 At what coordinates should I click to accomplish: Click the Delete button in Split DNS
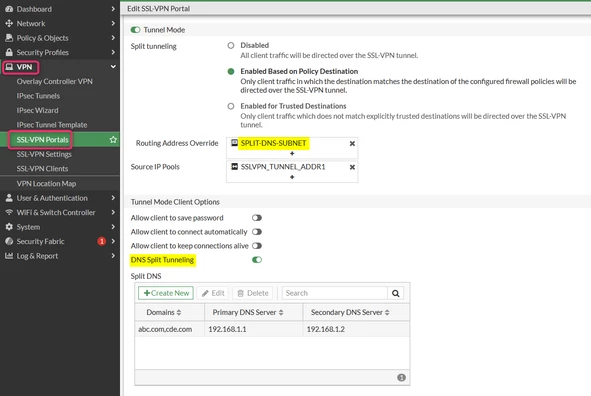tap(253, 293)
